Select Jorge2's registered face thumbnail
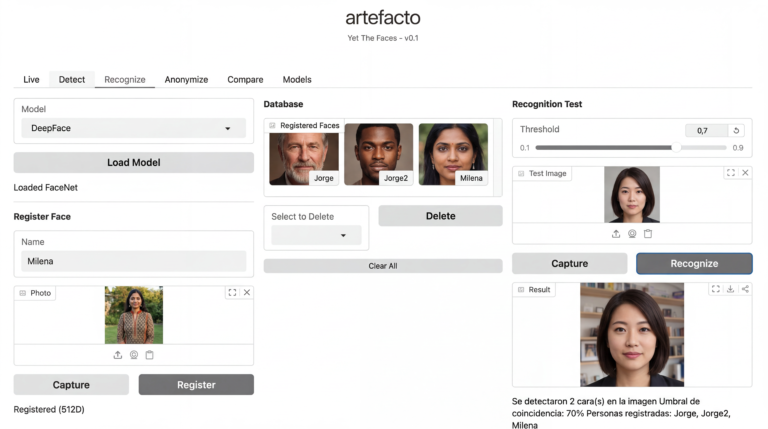 378,154
